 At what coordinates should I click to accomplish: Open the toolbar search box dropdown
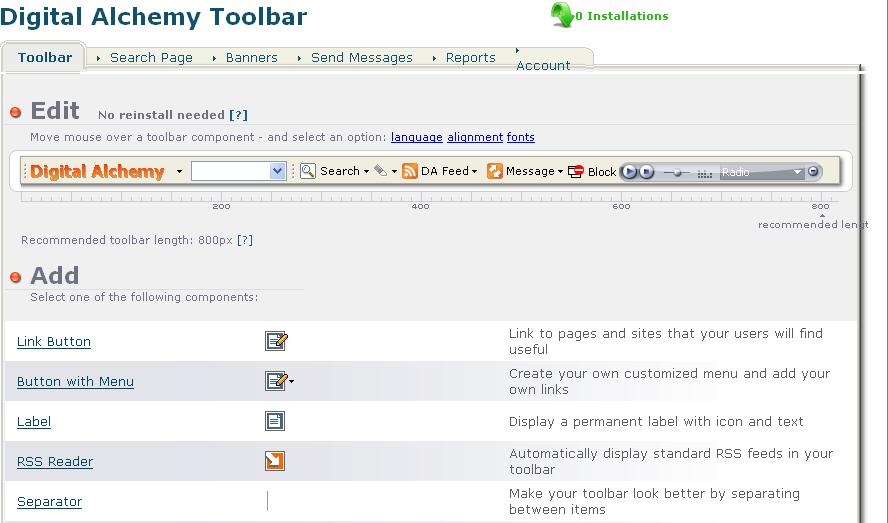[x=278, y=172]
